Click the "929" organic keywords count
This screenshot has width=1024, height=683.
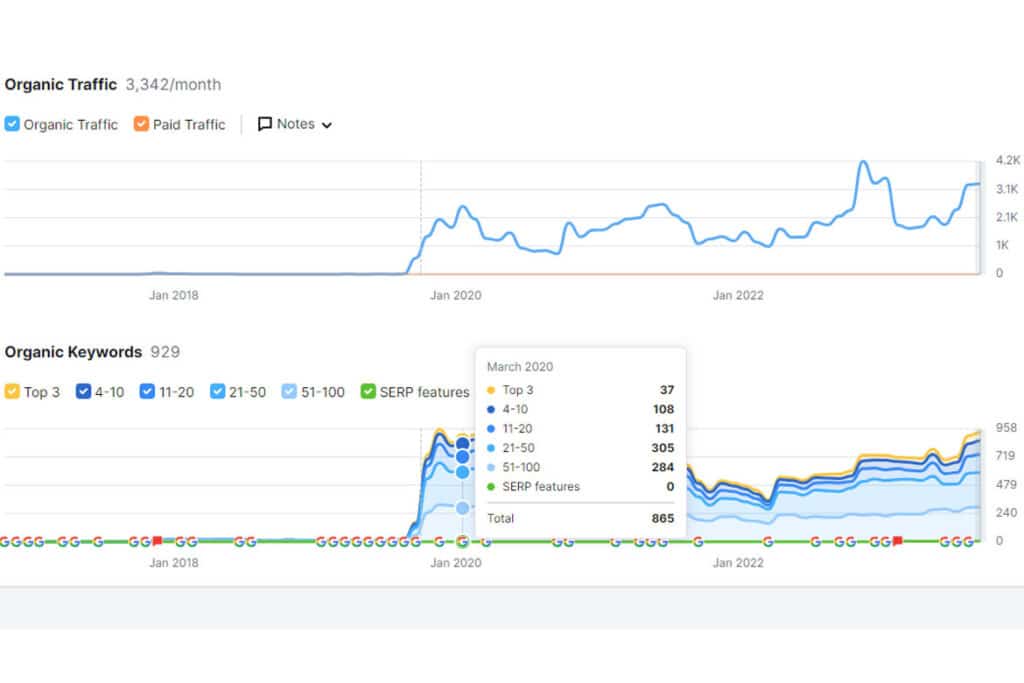point(165,352)
